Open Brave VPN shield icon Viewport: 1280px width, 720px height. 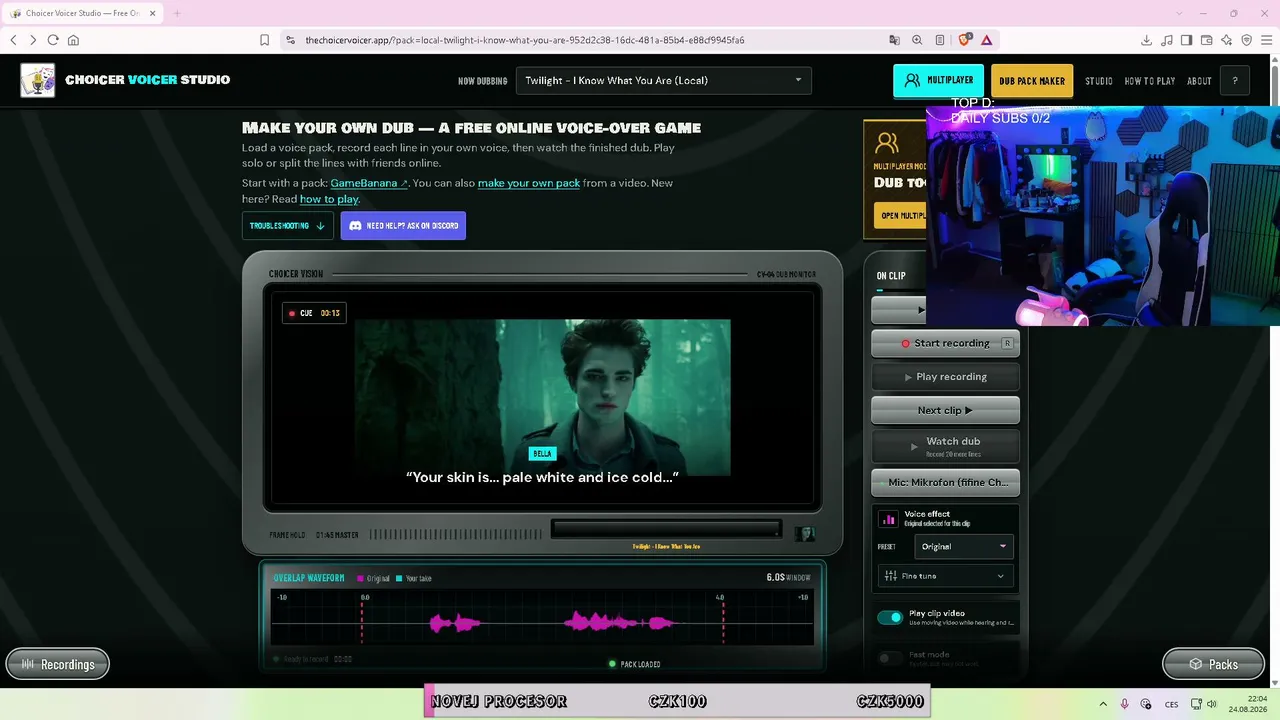click(x=1246, y=40)
